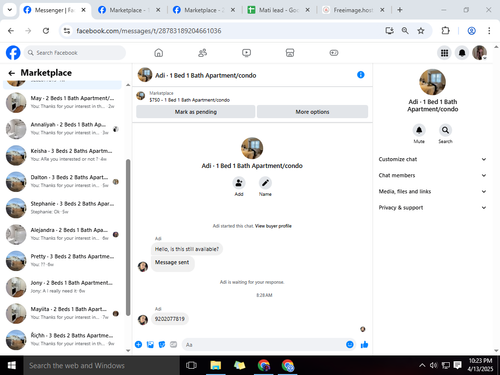
Task: Expand the Privacy & support section
Action: coord(432,207)
